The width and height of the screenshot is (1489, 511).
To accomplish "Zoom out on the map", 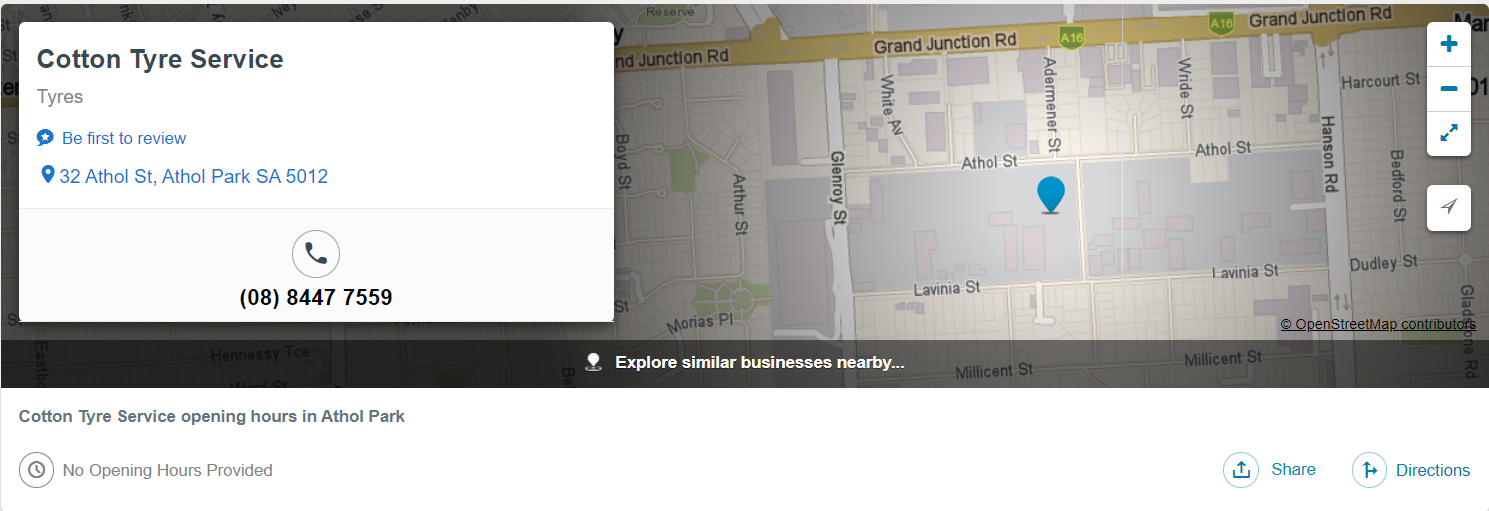I will pos(1448,89).
